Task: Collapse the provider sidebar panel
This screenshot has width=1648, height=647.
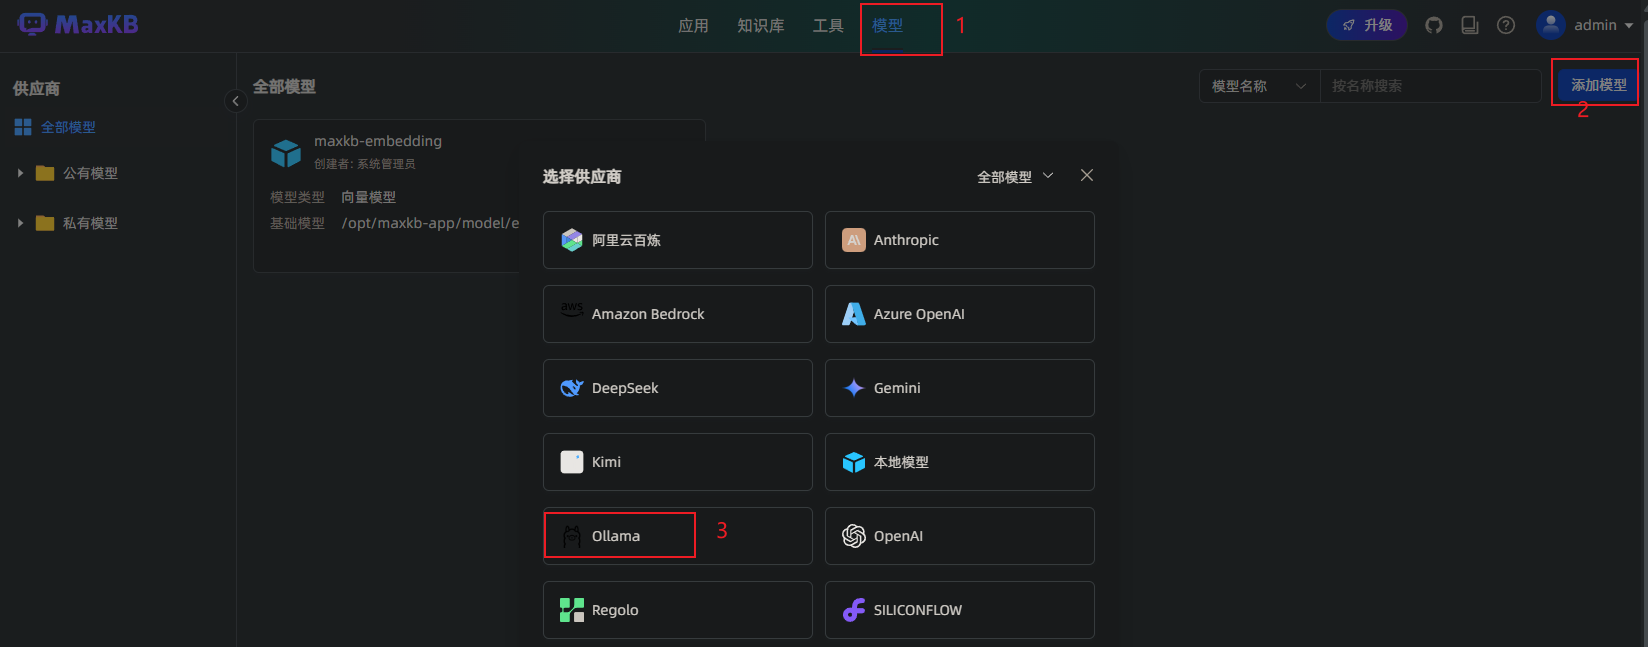Action: [236, 101]
